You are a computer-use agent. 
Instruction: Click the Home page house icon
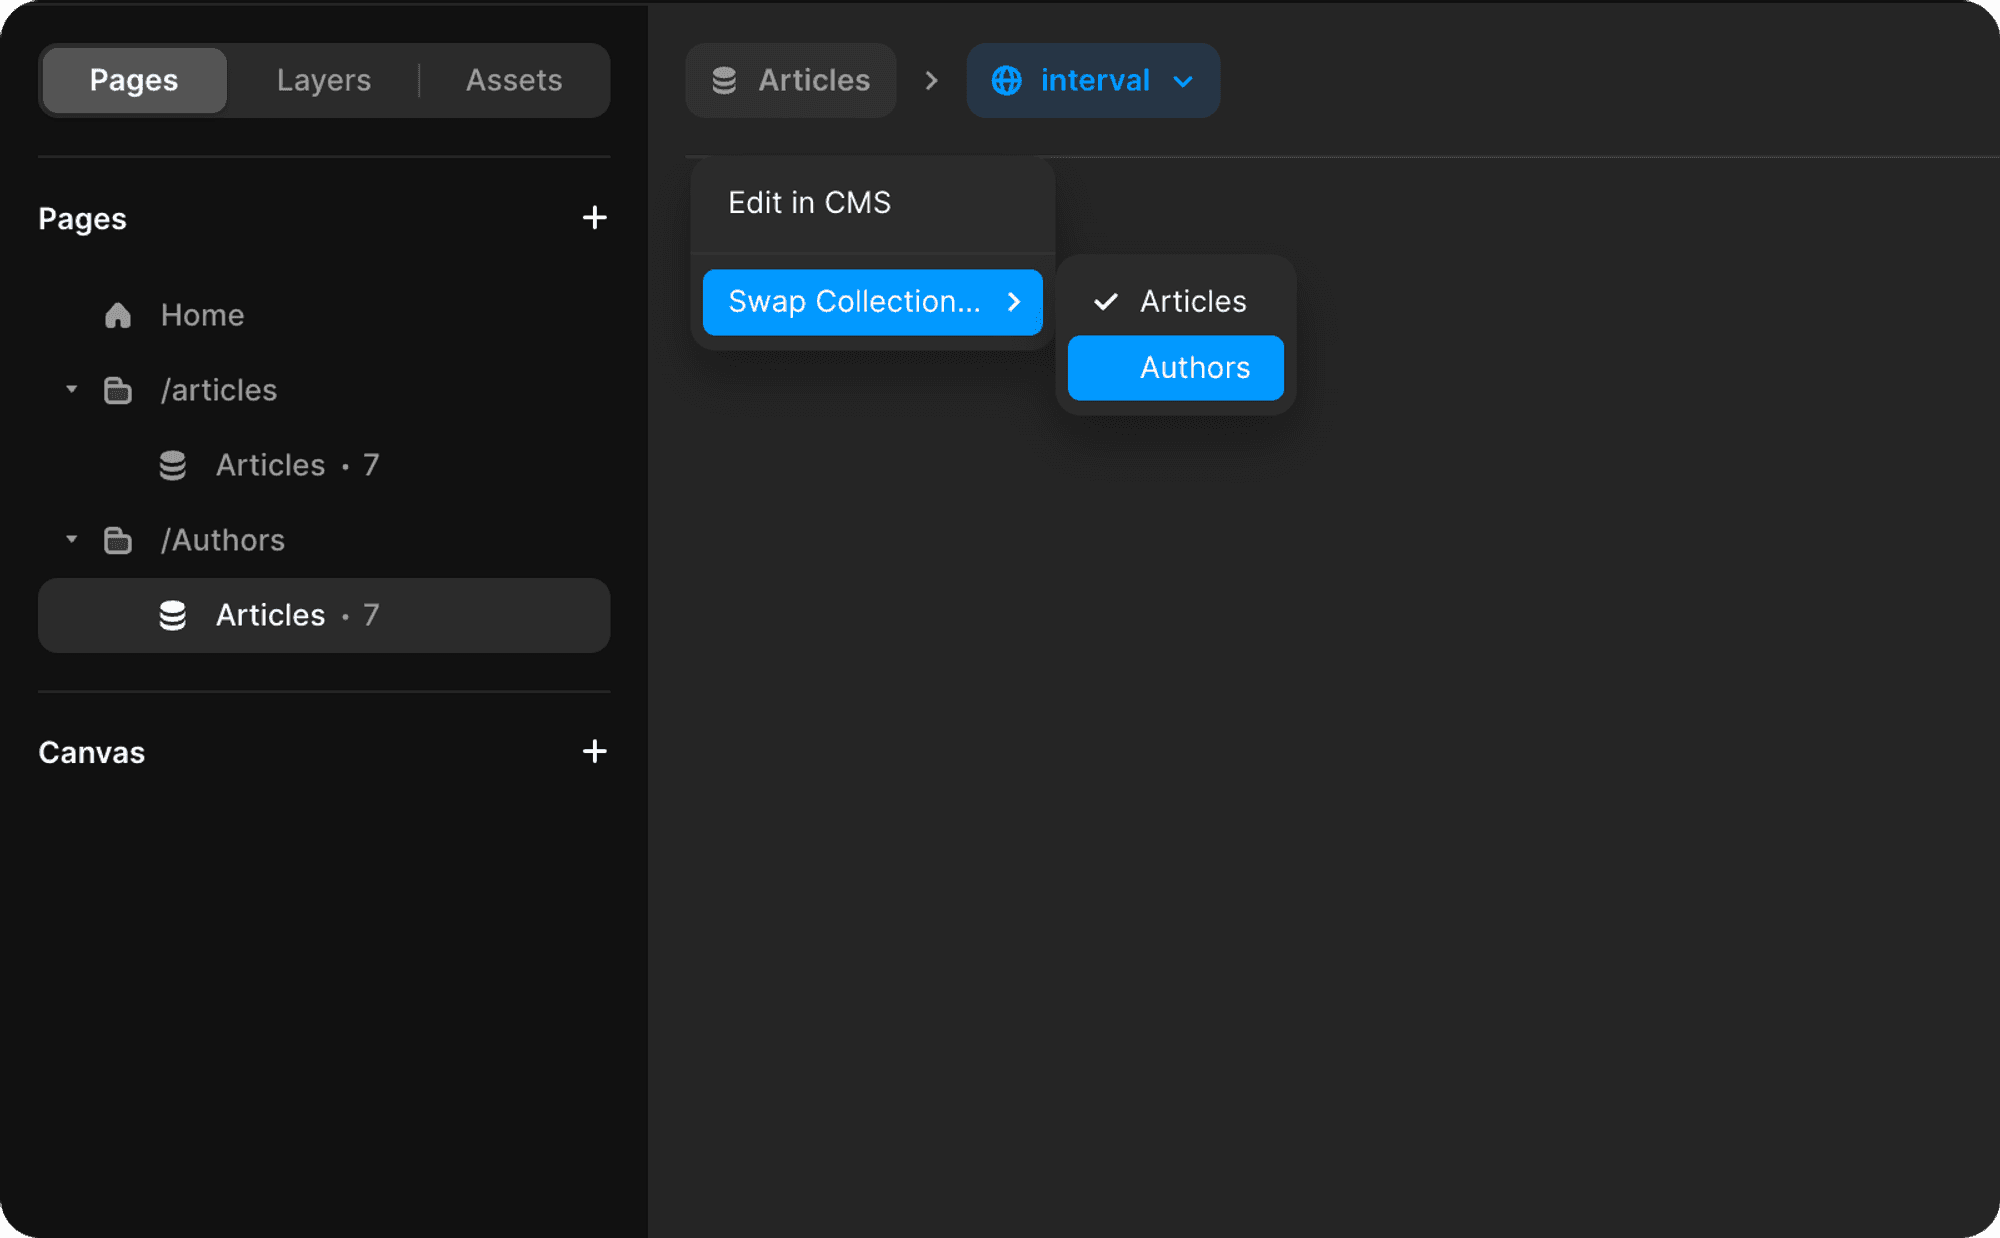click(x=118, y=315)
